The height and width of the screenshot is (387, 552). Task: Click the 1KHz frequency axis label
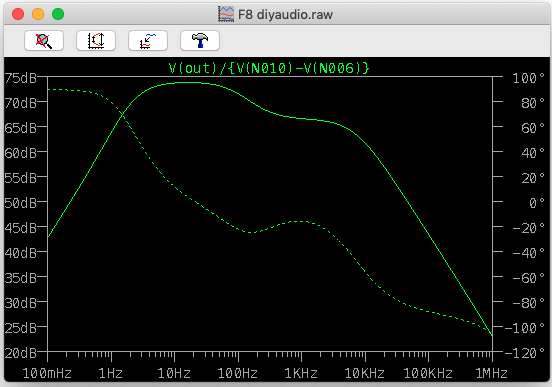pyautogui.click(x=301, y=373)
